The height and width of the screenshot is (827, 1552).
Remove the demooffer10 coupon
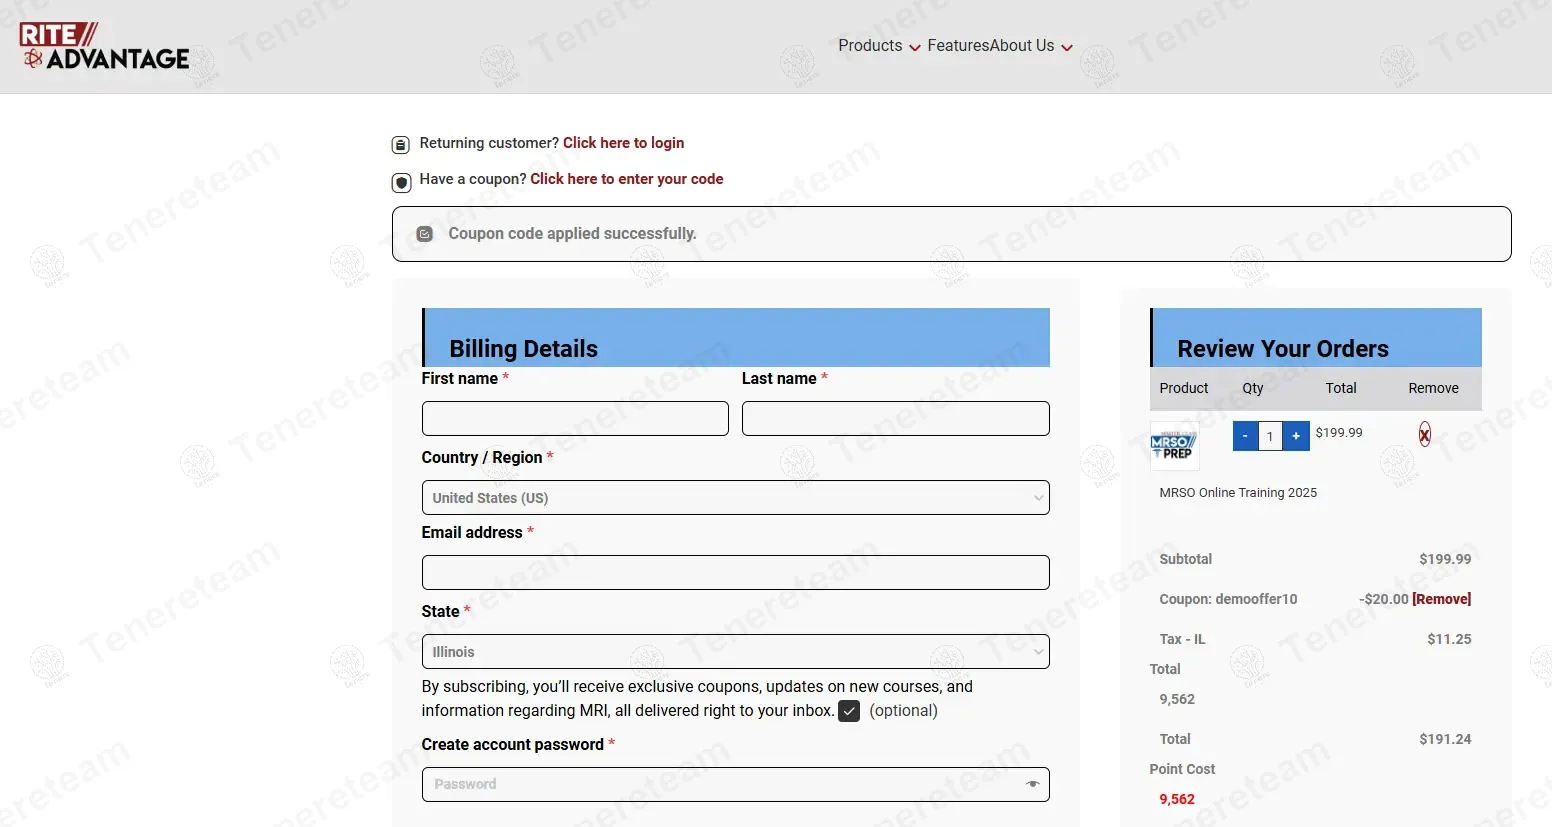[1441, 599]
